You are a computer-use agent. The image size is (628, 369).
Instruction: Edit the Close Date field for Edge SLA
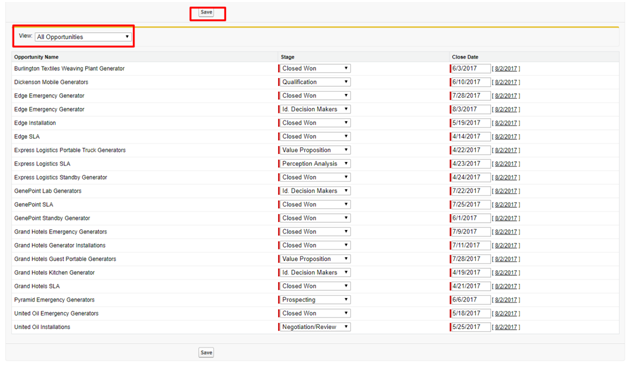[471, 137]
